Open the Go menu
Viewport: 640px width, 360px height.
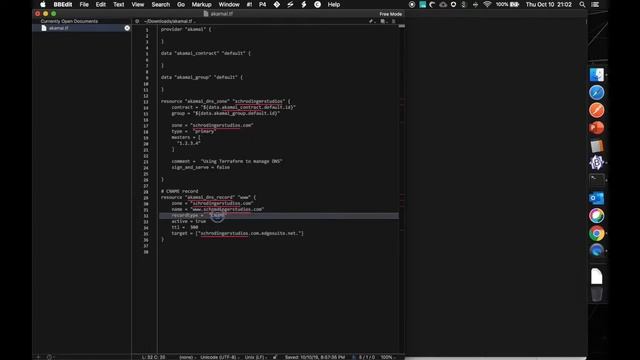coord(181,4)
